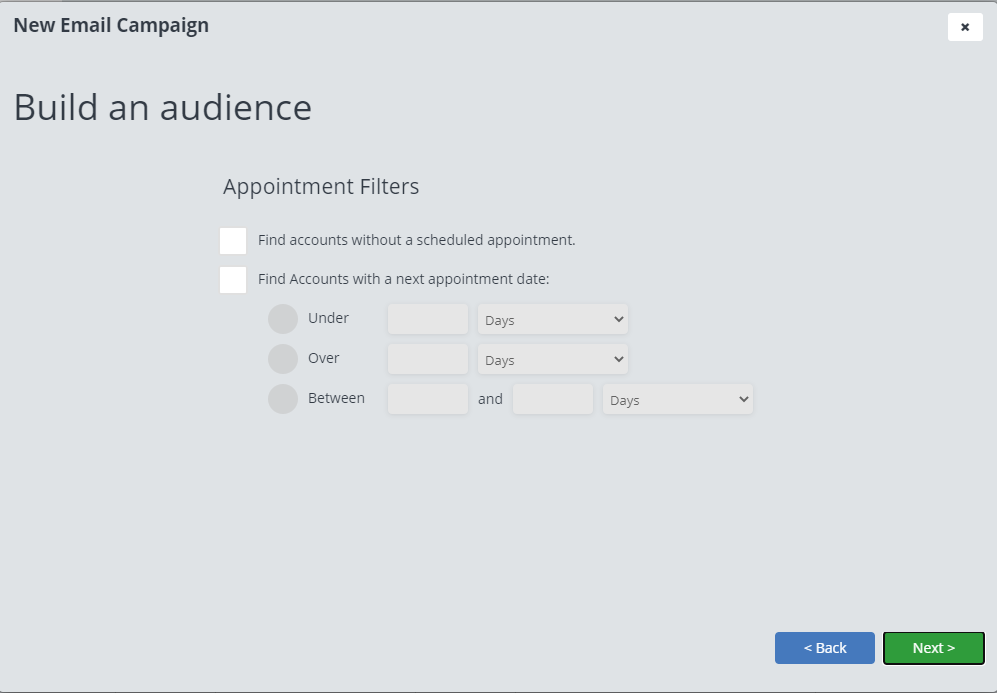The image size is (997, 693).
Task: Click the first Between value field
Action: 428,399
